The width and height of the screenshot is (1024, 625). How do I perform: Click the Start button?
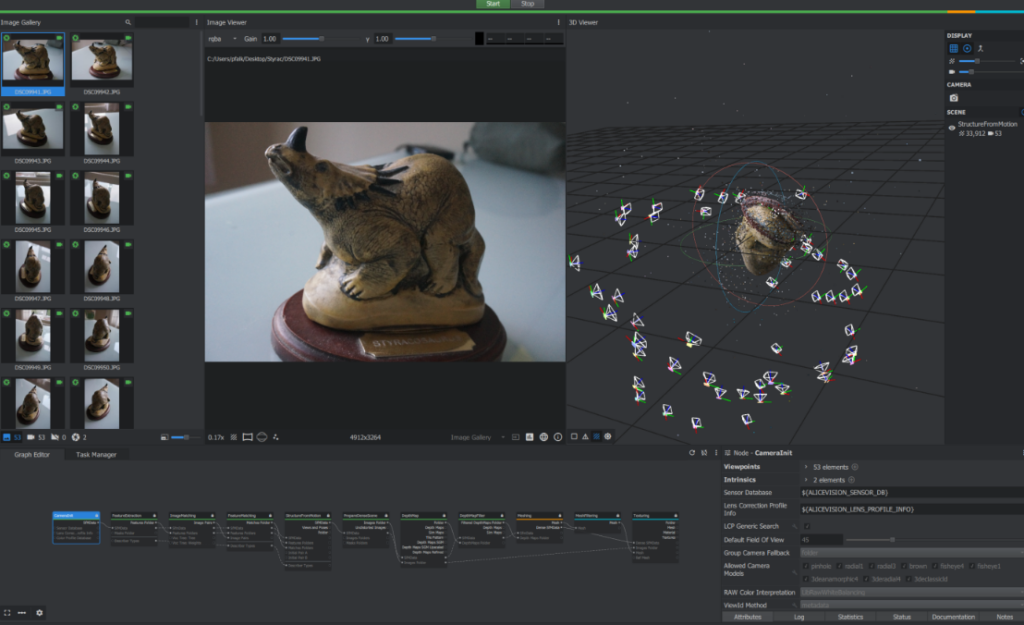(x=493, y=4)
